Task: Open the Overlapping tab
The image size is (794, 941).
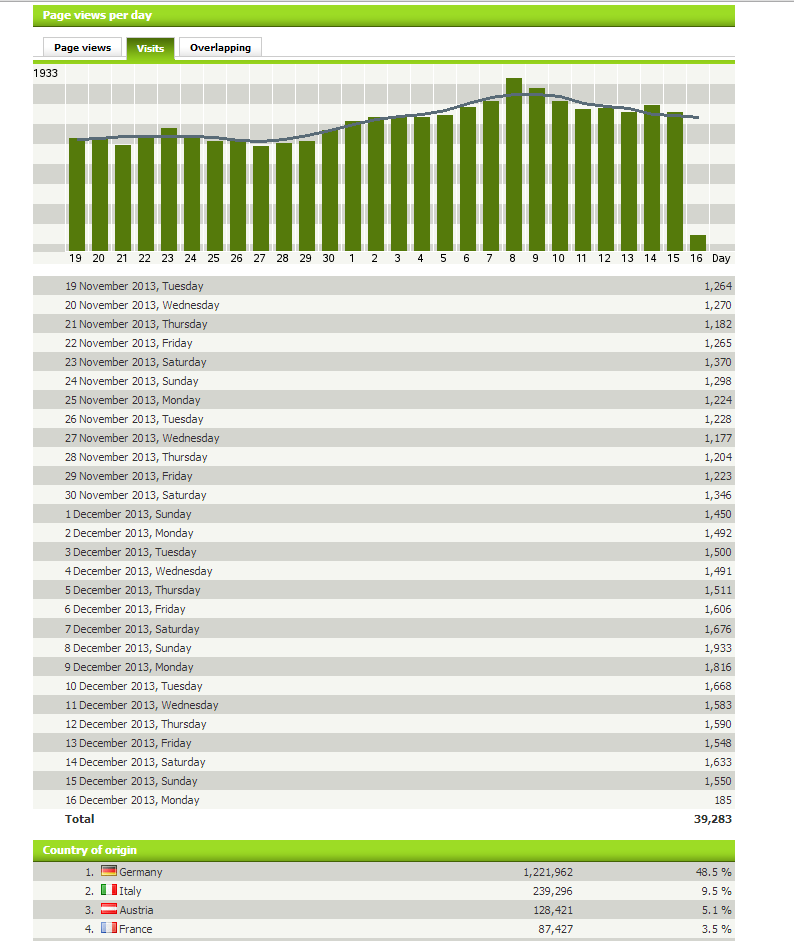Action: [x=220, y=47]
